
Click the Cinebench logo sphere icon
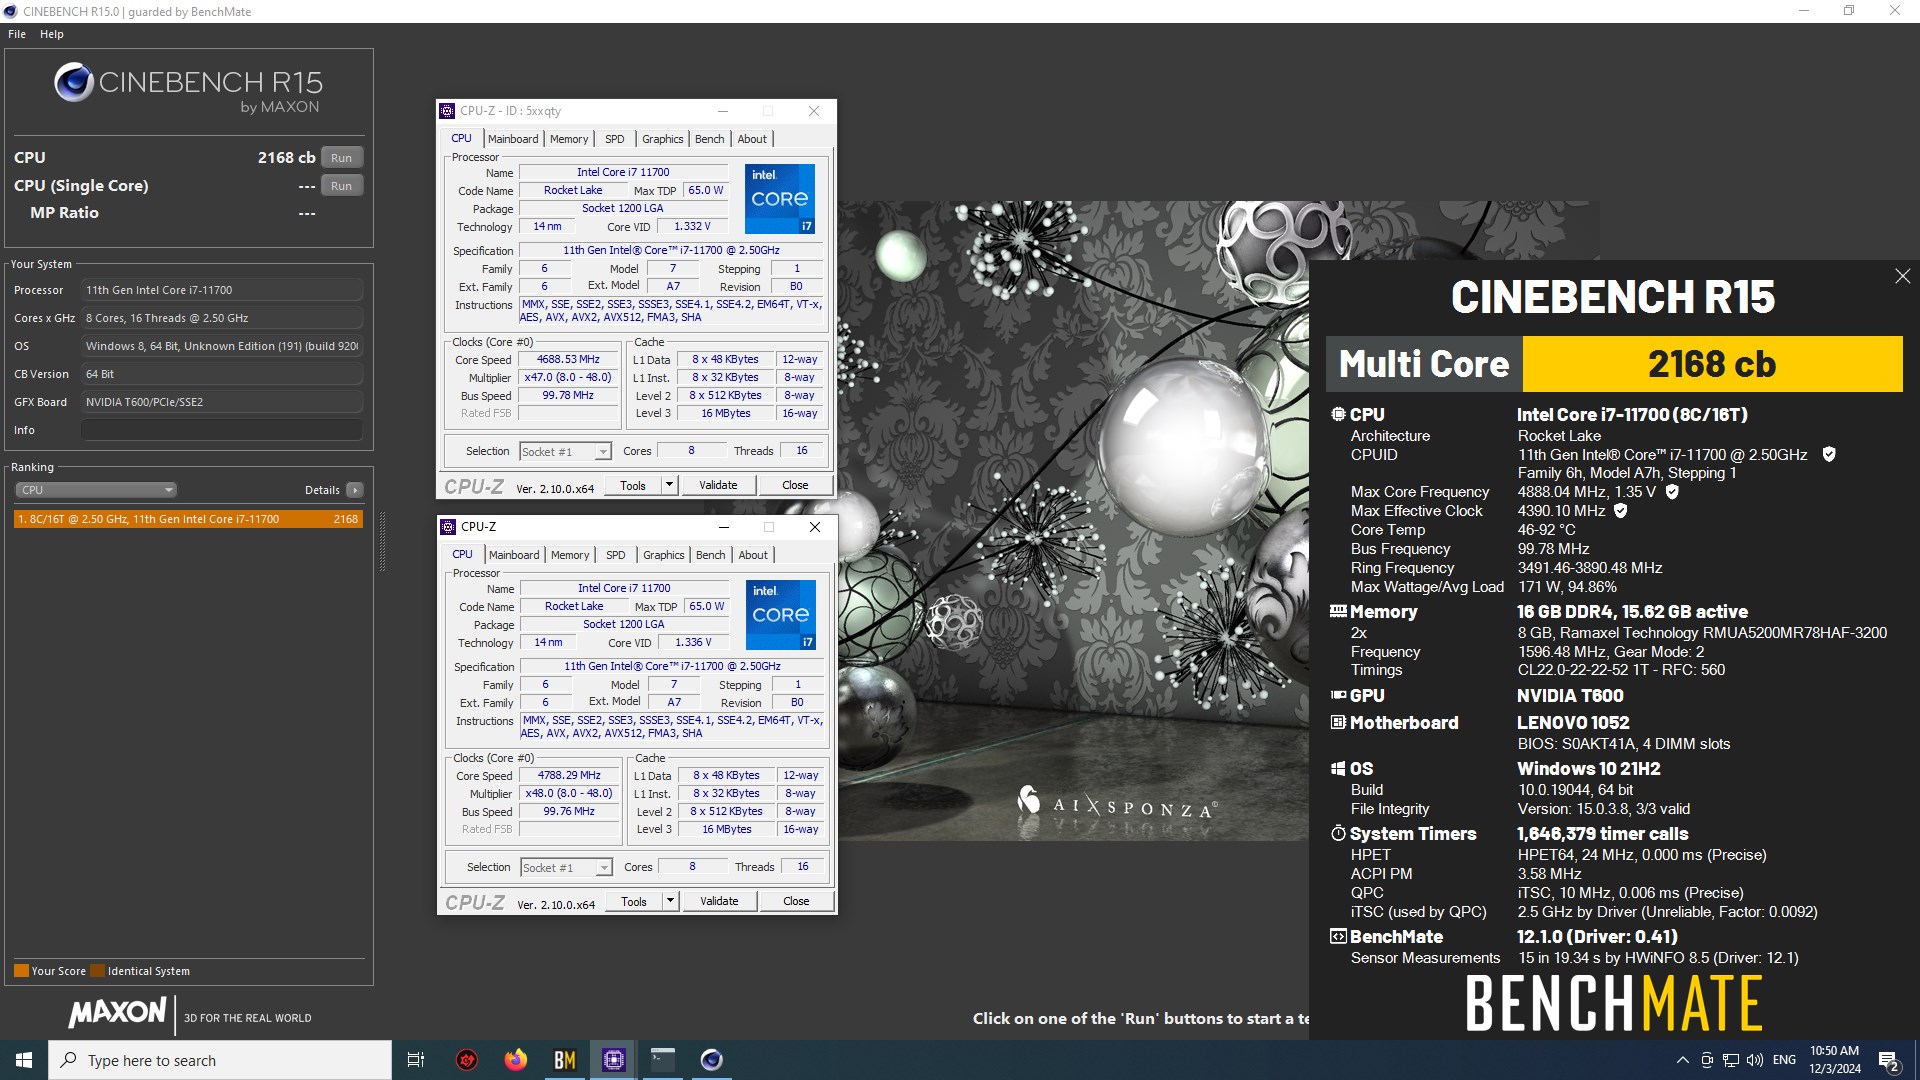[x=74, y=82]
